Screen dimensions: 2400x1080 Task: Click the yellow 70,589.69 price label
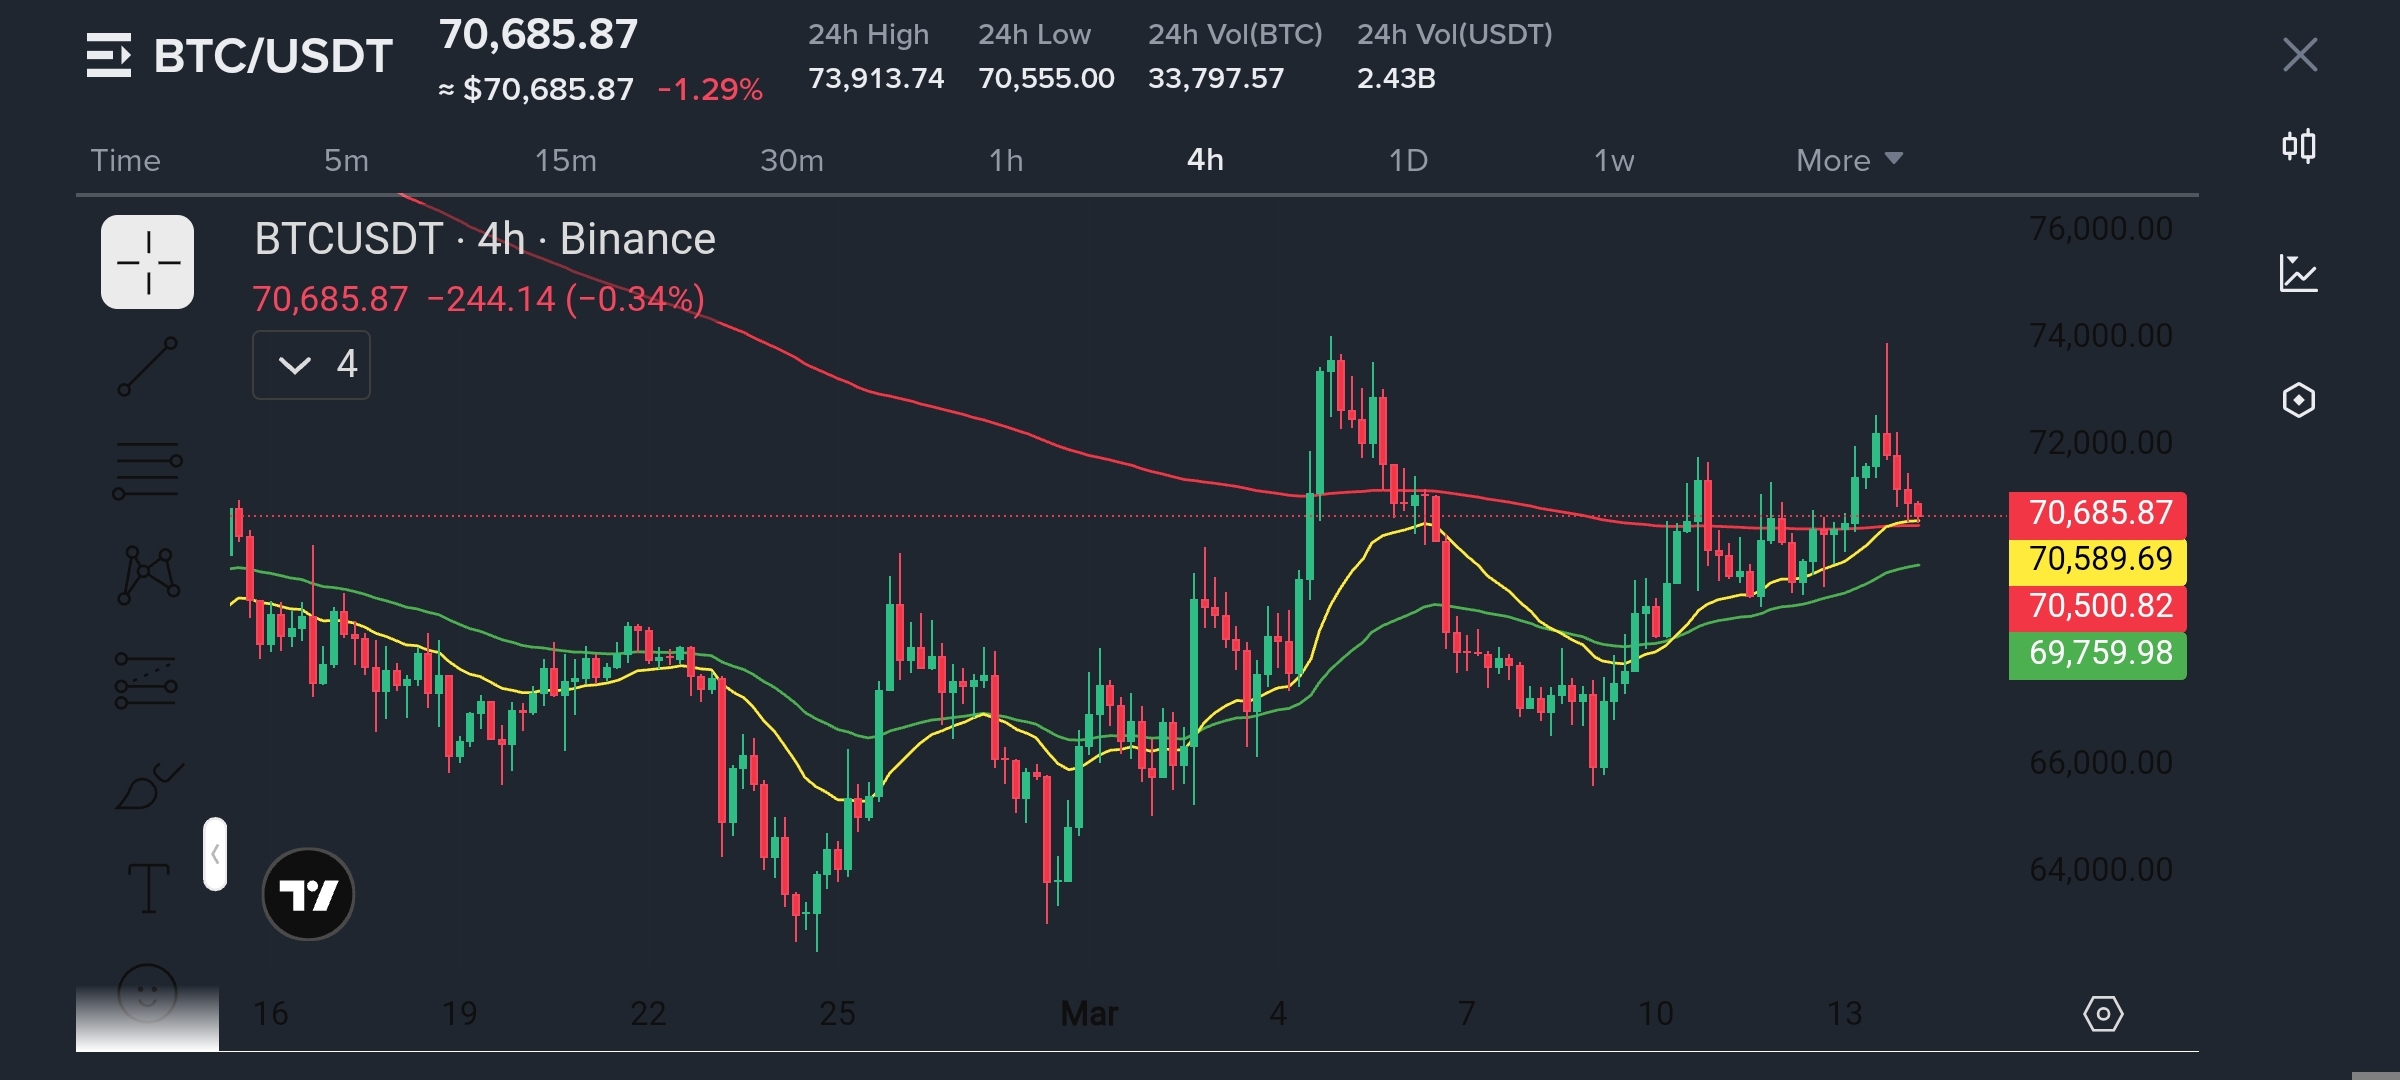point(2097,559)
